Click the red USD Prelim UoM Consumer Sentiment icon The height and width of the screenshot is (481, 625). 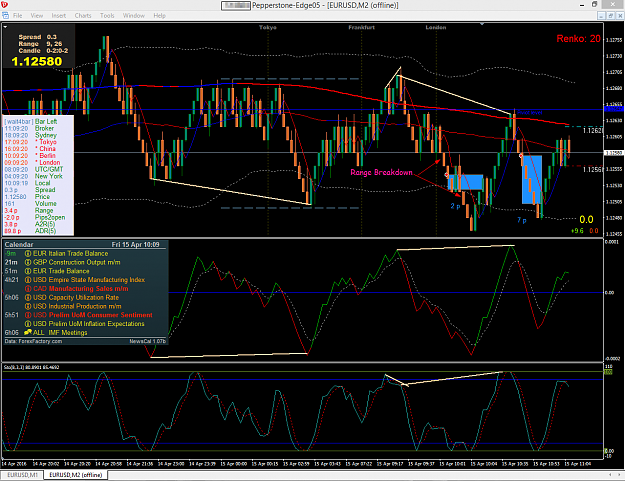point(28,315)
